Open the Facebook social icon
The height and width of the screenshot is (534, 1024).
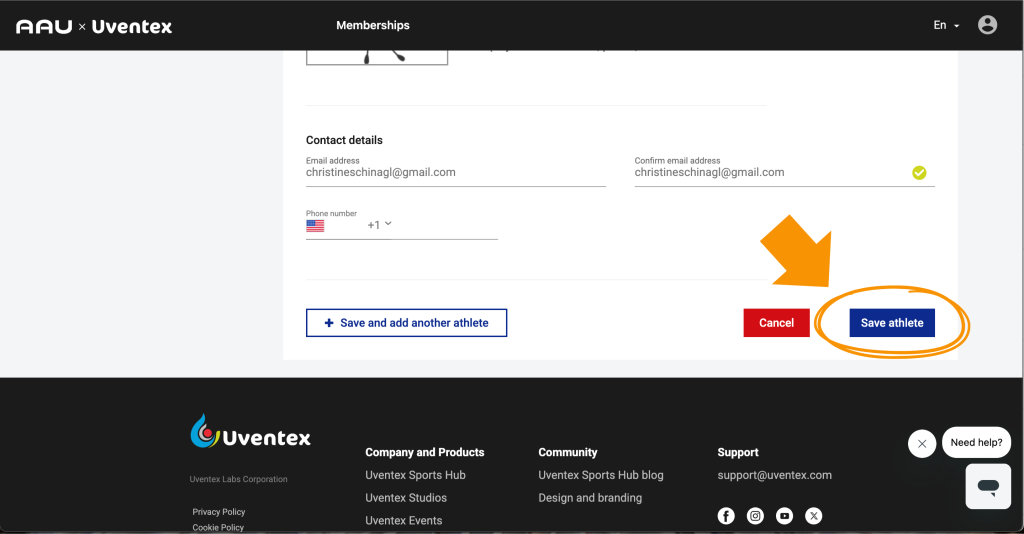(726, 516)
